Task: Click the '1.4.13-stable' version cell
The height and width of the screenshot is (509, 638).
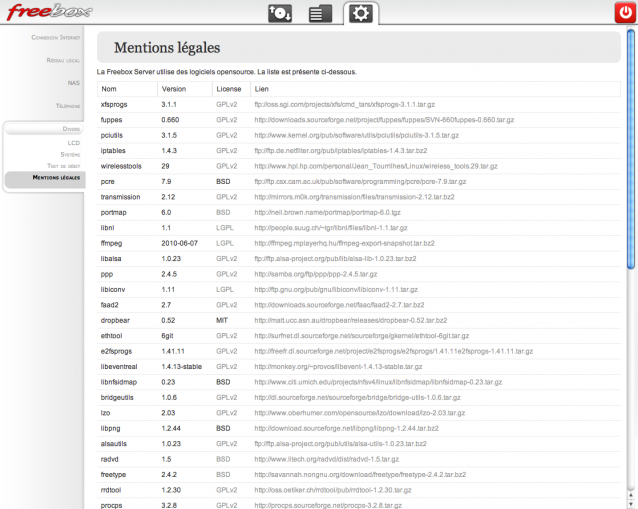Action: [x=181, y=367]
